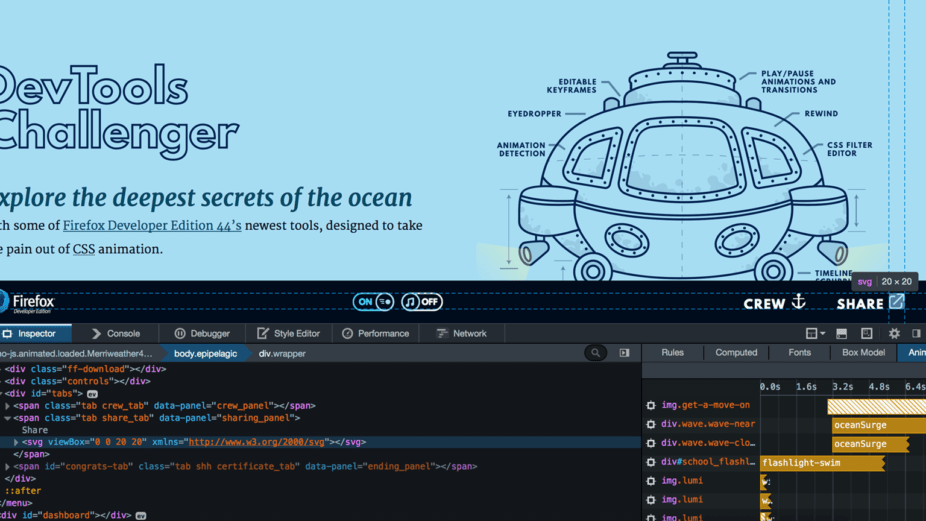Toggle the split console icon
Viewport: 926px width, 521px height.
click(x=842, y=334)
